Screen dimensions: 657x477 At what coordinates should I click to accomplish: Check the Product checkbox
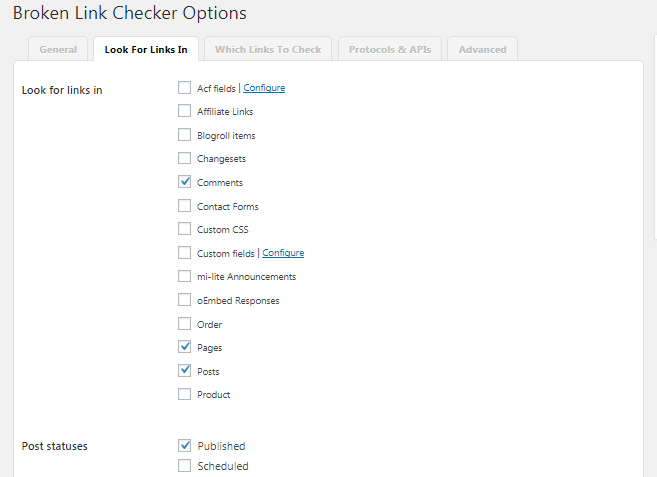(184, 394)
